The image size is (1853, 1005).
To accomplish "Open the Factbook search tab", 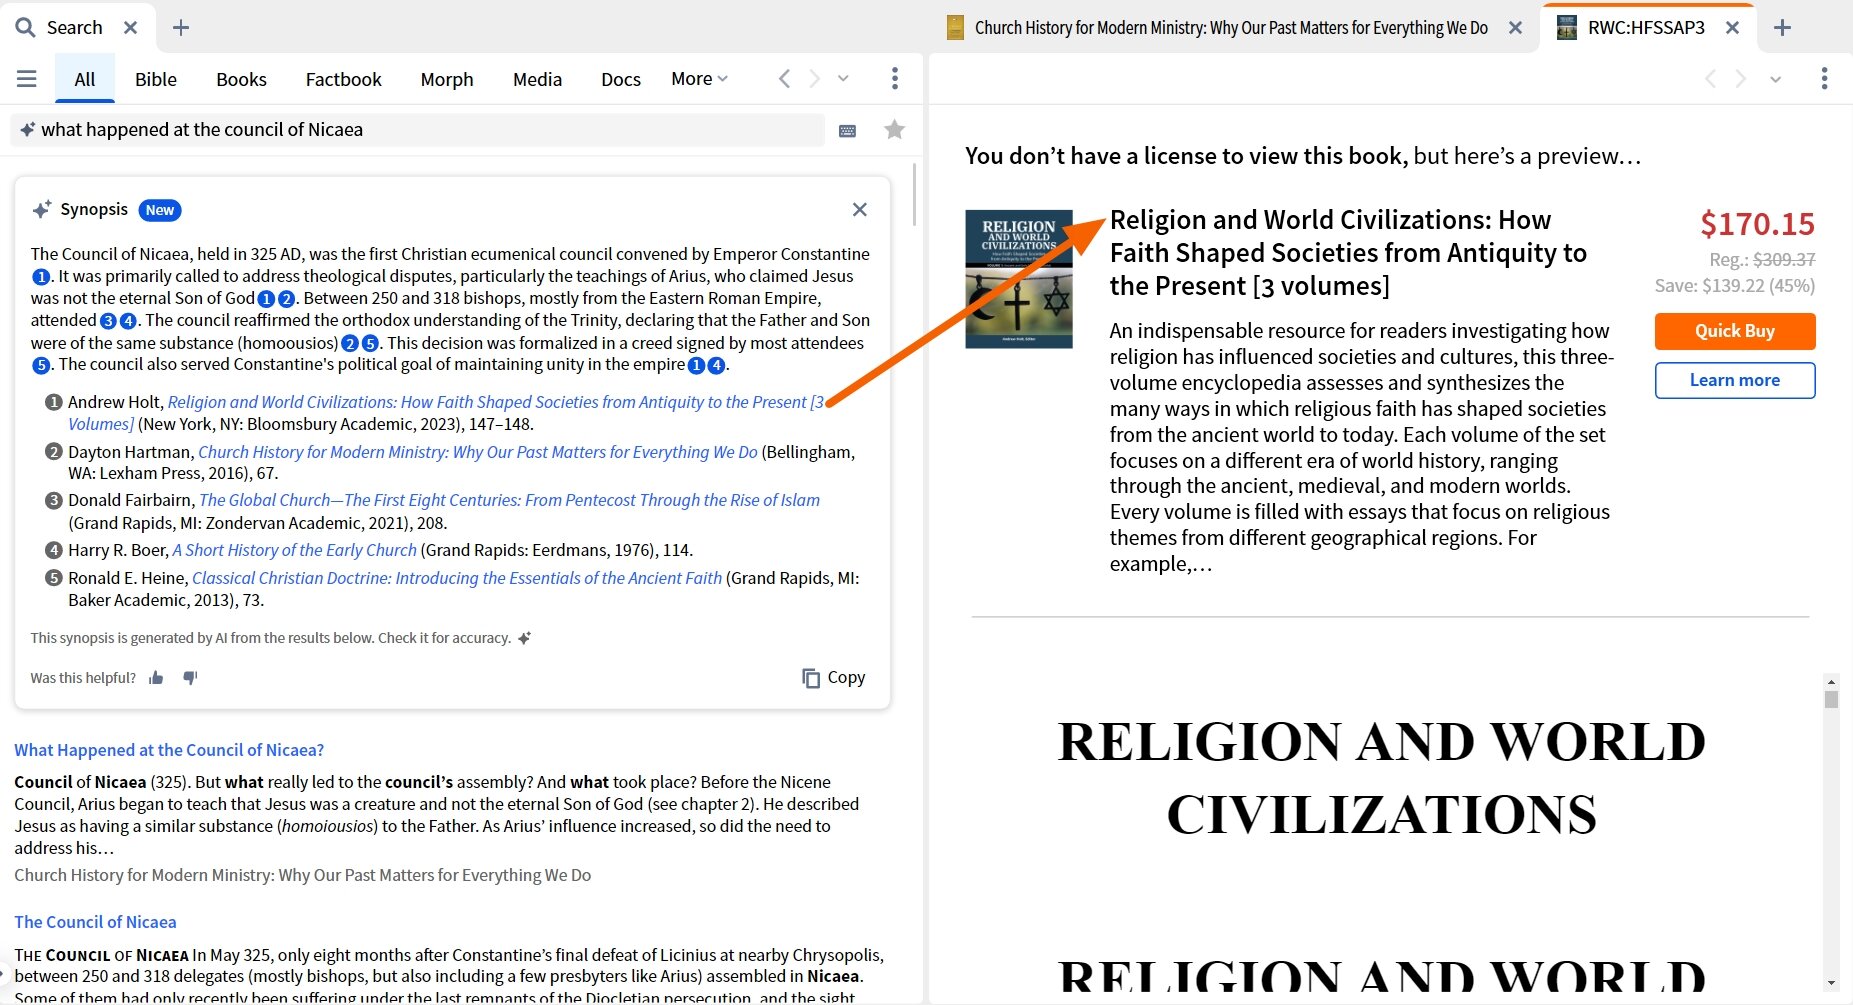I will click(344, 79).
